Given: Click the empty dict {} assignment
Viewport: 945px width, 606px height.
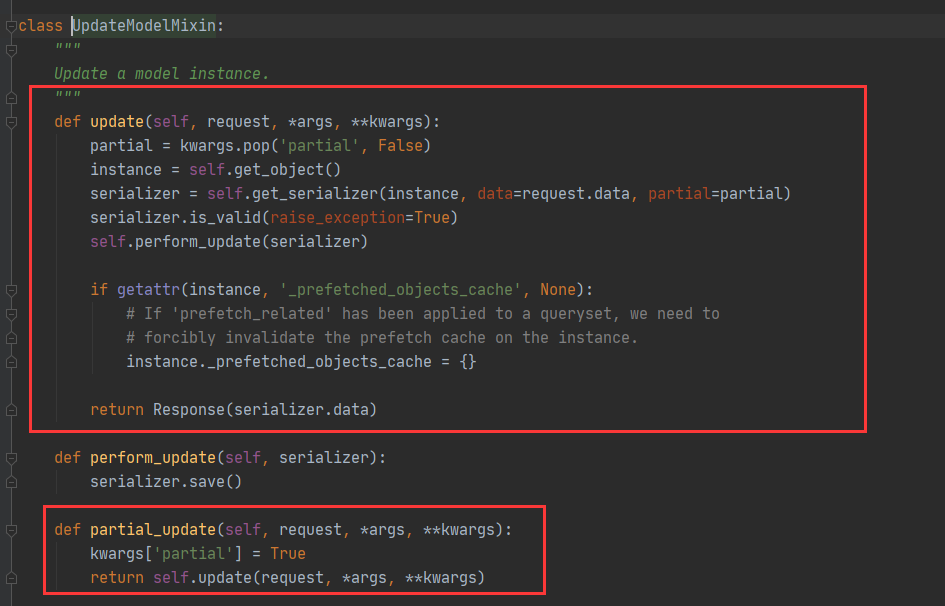Looking at the screenshot, I should pos(468,362).
